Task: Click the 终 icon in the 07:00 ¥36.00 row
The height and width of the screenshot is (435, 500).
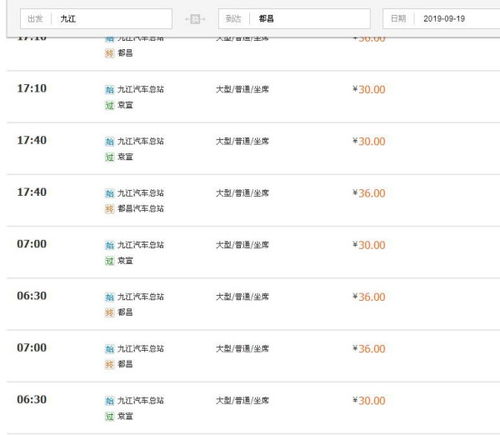Action: point(109,364)
